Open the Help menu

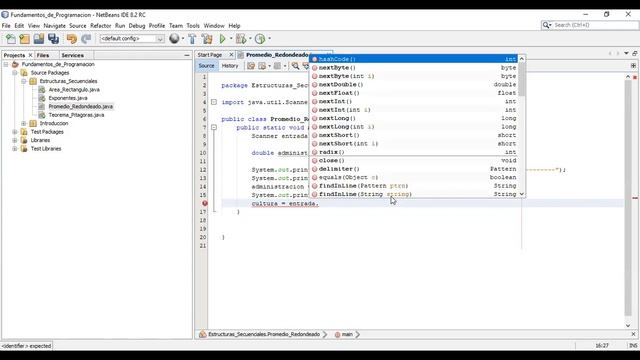click(x=234, y=26)
